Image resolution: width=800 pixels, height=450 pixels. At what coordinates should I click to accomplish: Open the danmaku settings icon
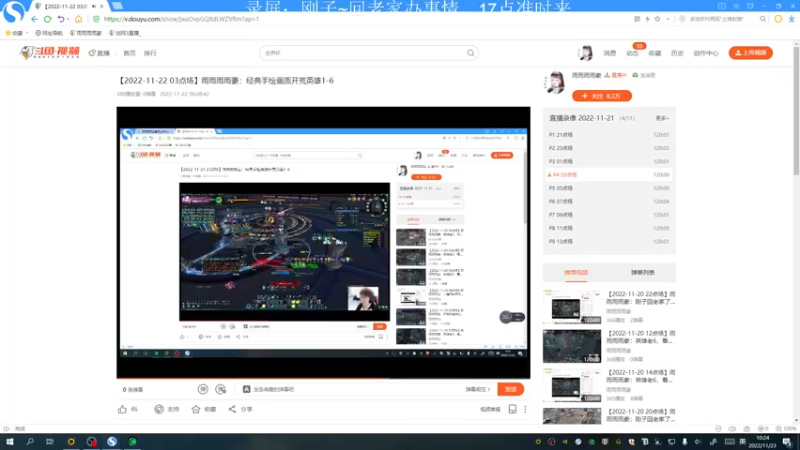pyautogui.click(x=220, y=389)
